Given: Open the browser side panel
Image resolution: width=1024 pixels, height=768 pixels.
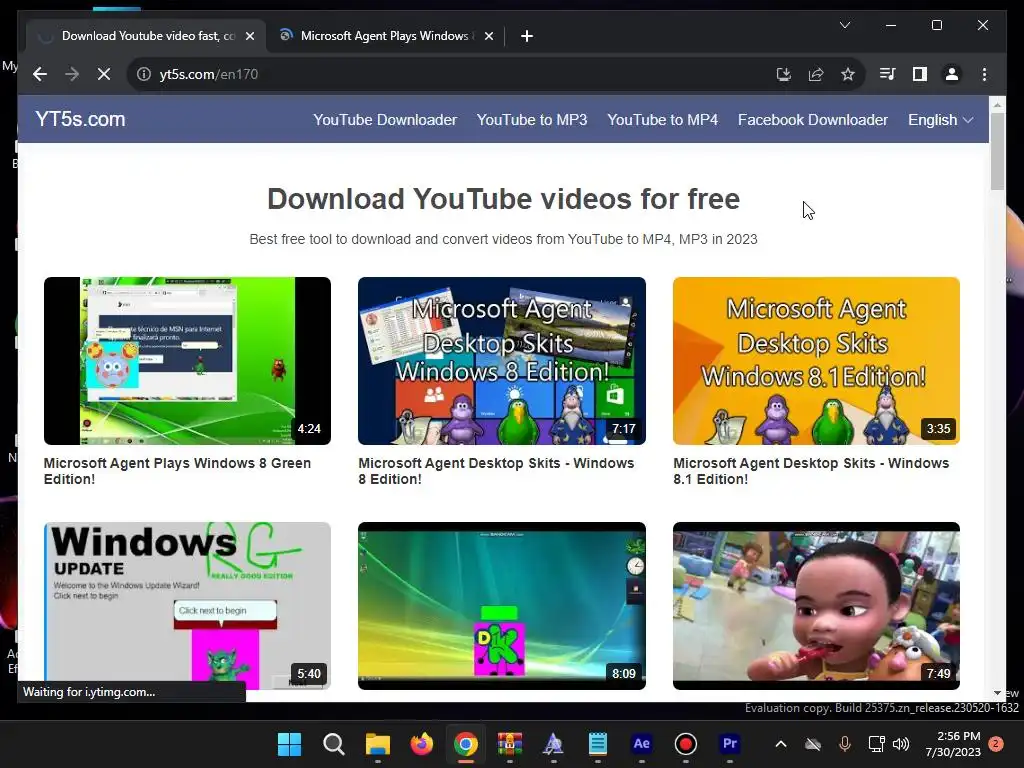Looking at the screenshot, I should tap(920, 74).
